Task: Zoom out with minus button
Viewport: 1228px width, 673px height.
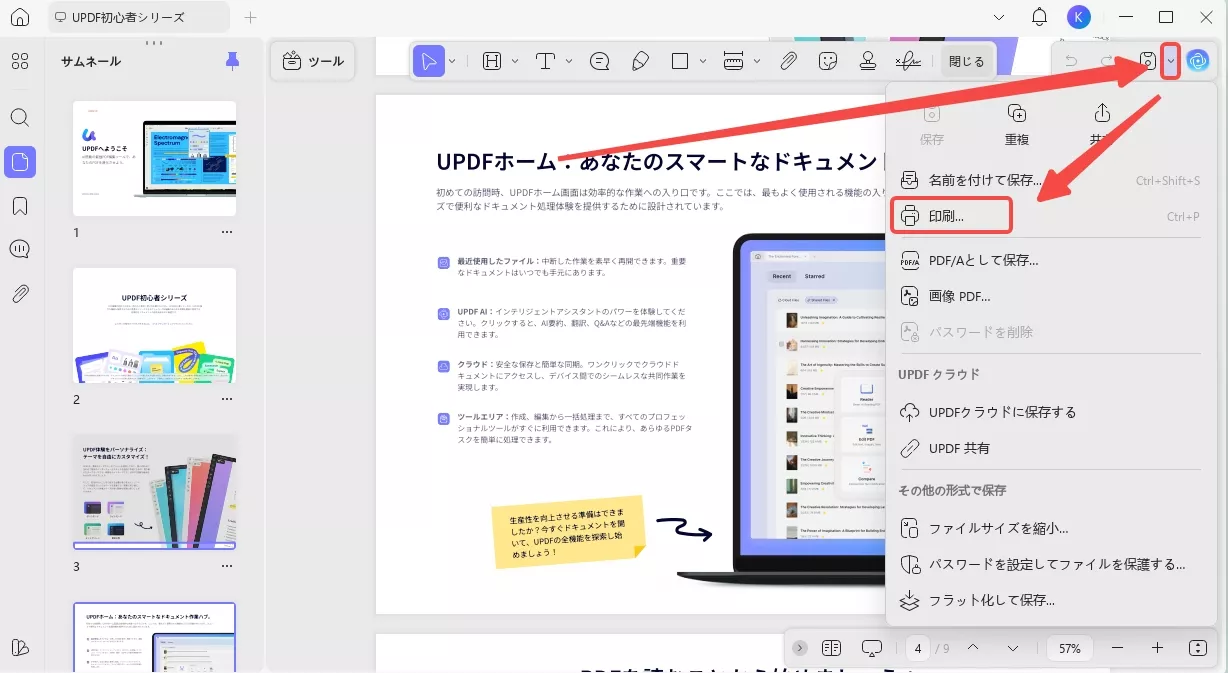Action: pyautogui.click(x=1117, y=648)
